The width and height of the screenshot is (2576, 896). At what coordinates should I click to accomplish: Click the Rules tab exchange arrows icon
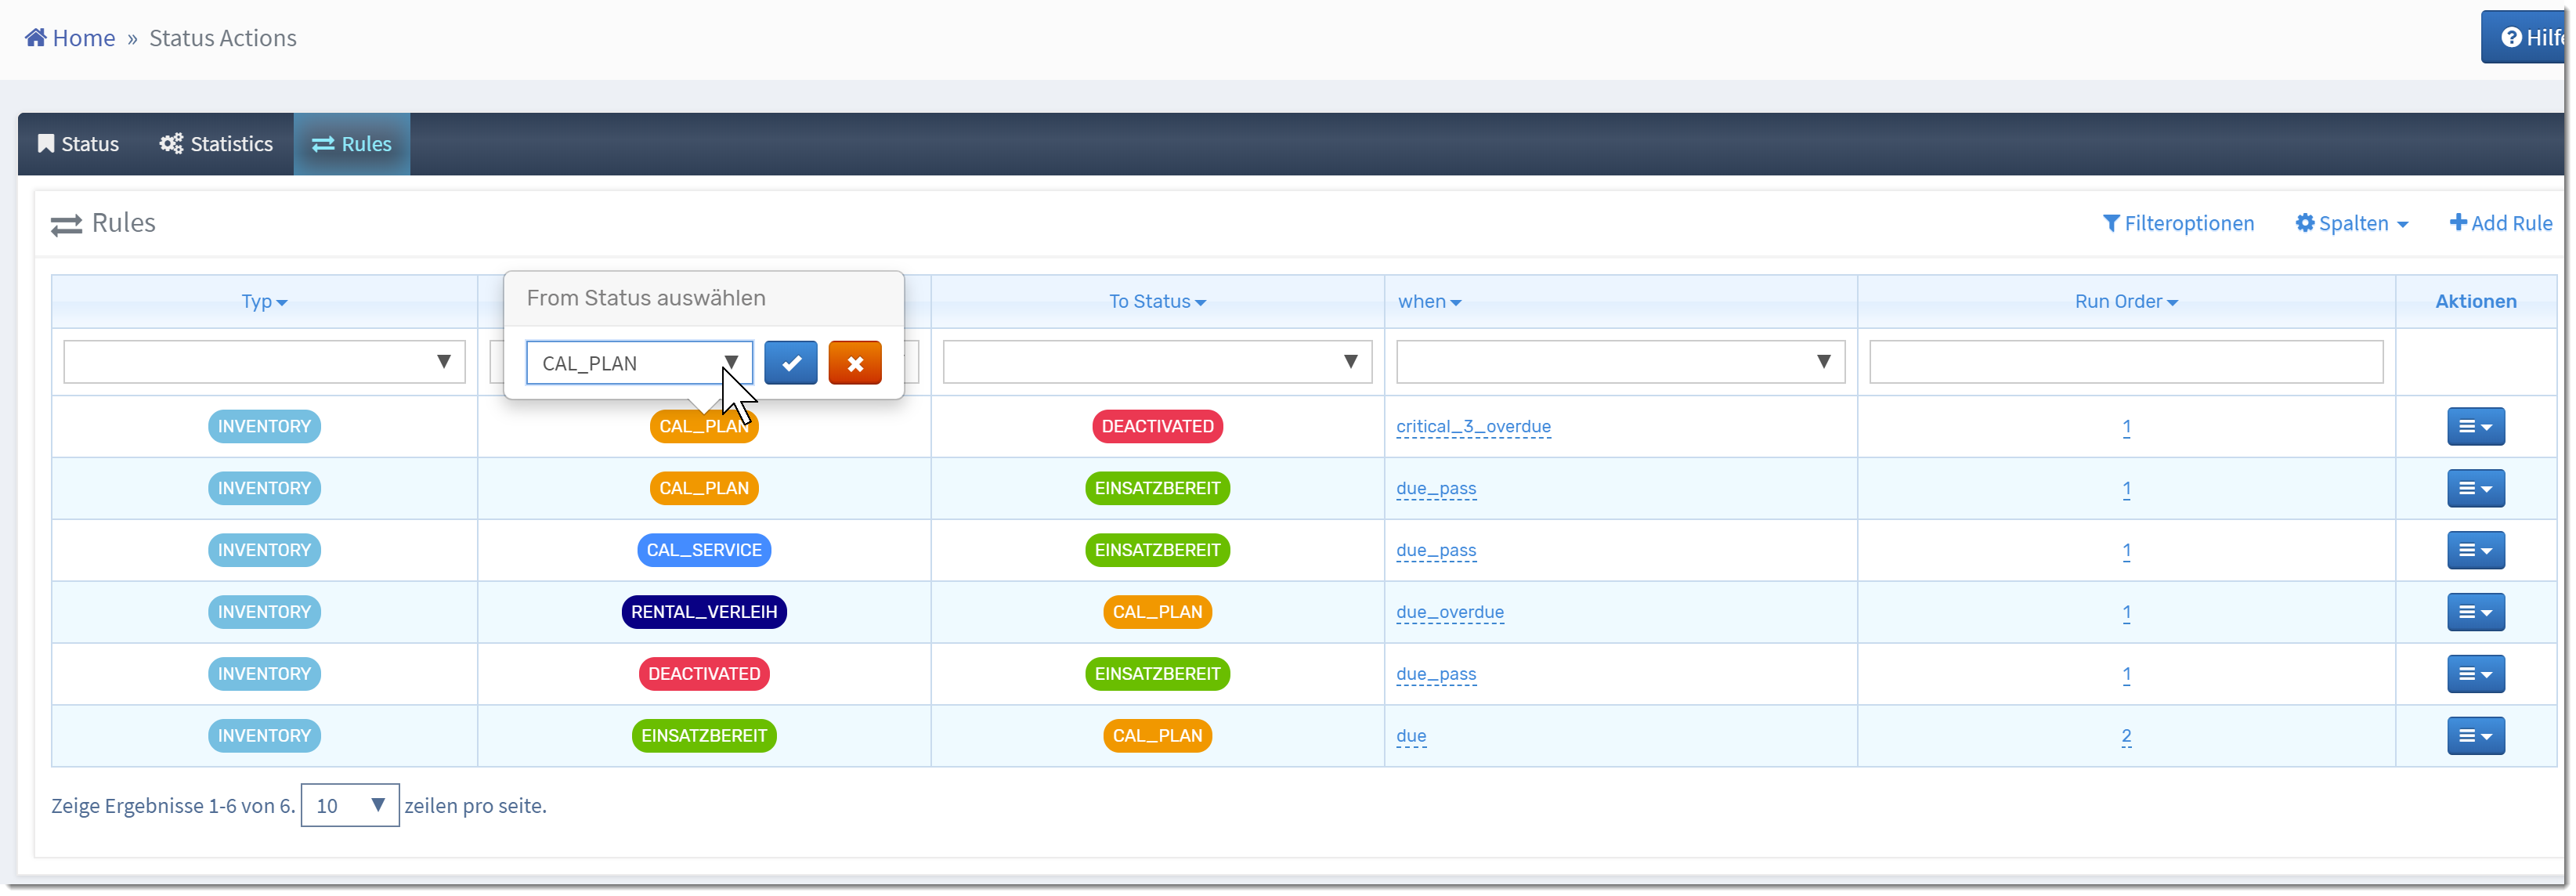pos(323,144)
